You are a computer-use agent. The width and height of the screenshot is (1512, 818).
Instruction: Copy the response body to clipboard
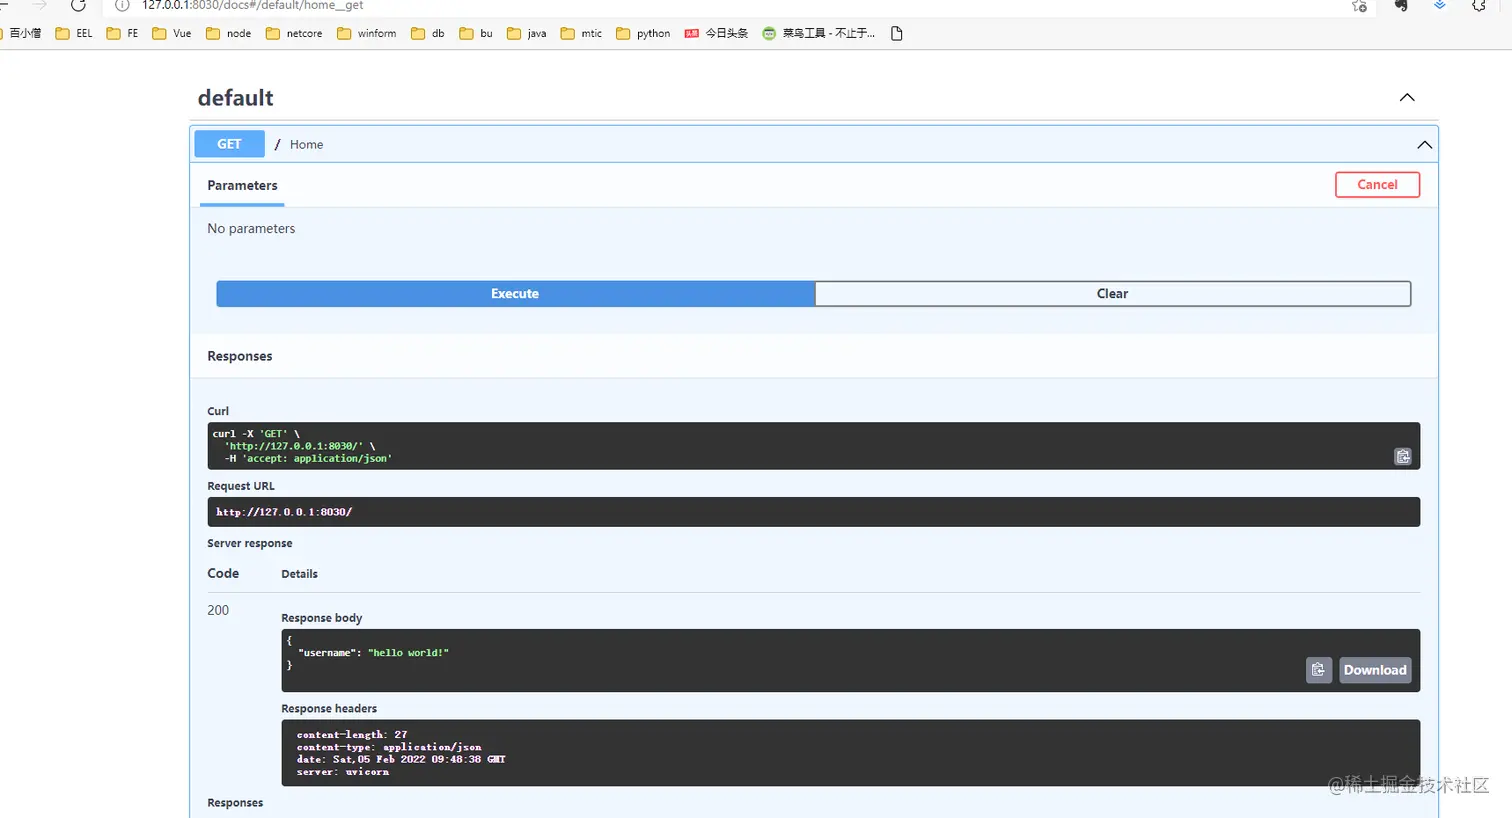pos(1319,670)
